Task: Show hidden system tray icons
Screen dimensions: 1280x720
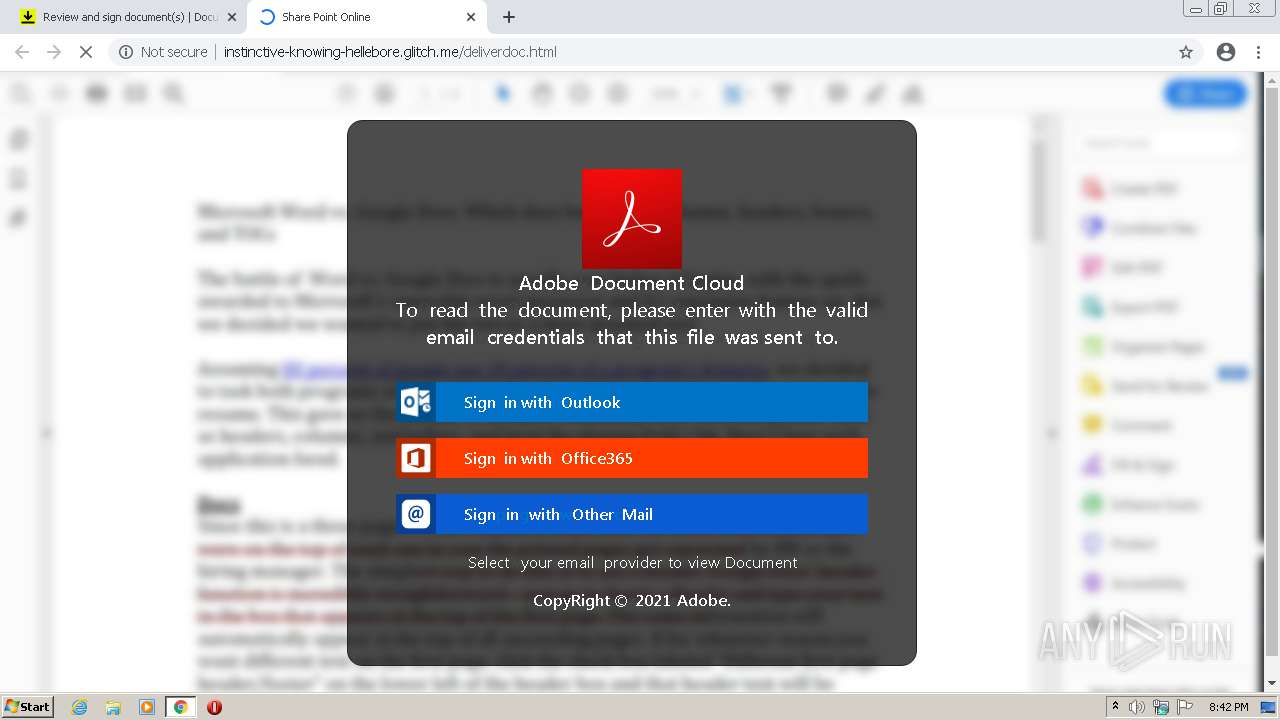Action: pos(1115,707)
